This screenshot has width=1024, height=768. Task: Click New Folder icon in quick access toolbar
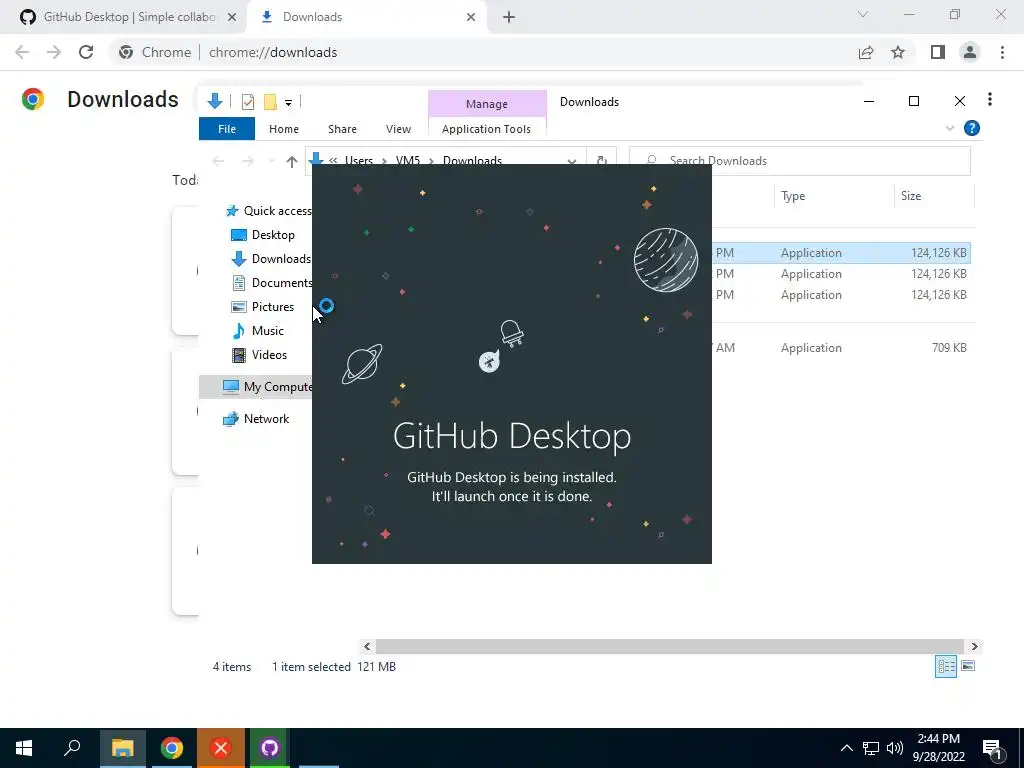click(270, 102)
